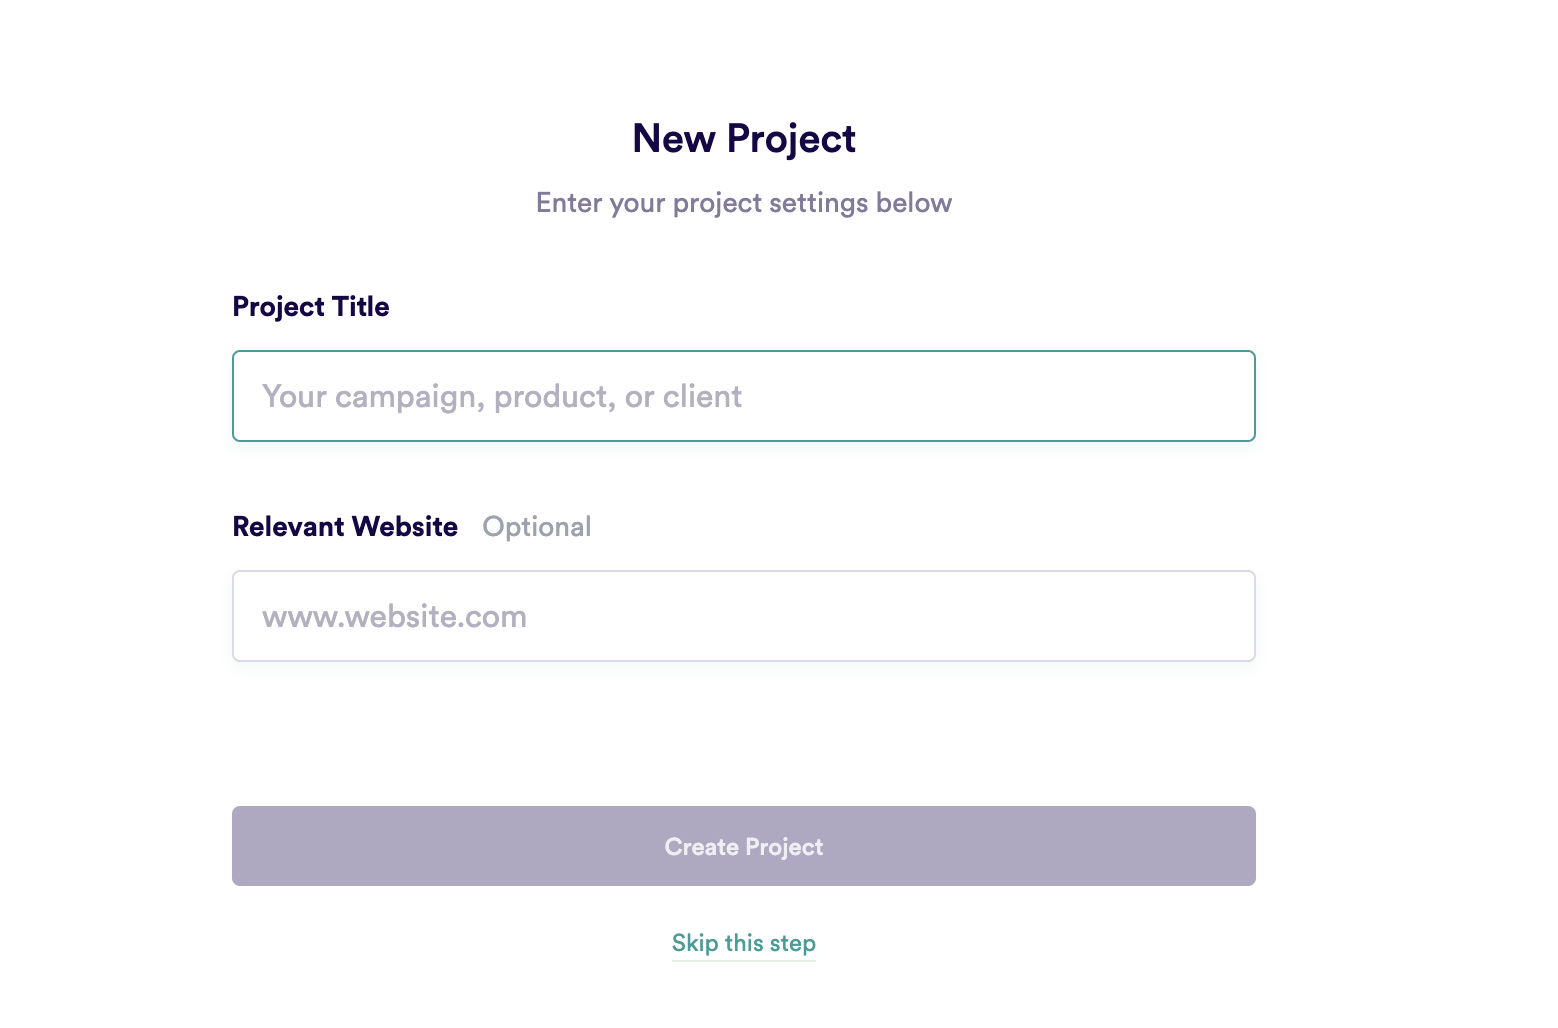Screen dimensions: 1558x1028
Task: Click the underlined link below Create Project
Action: pos(743,943)
